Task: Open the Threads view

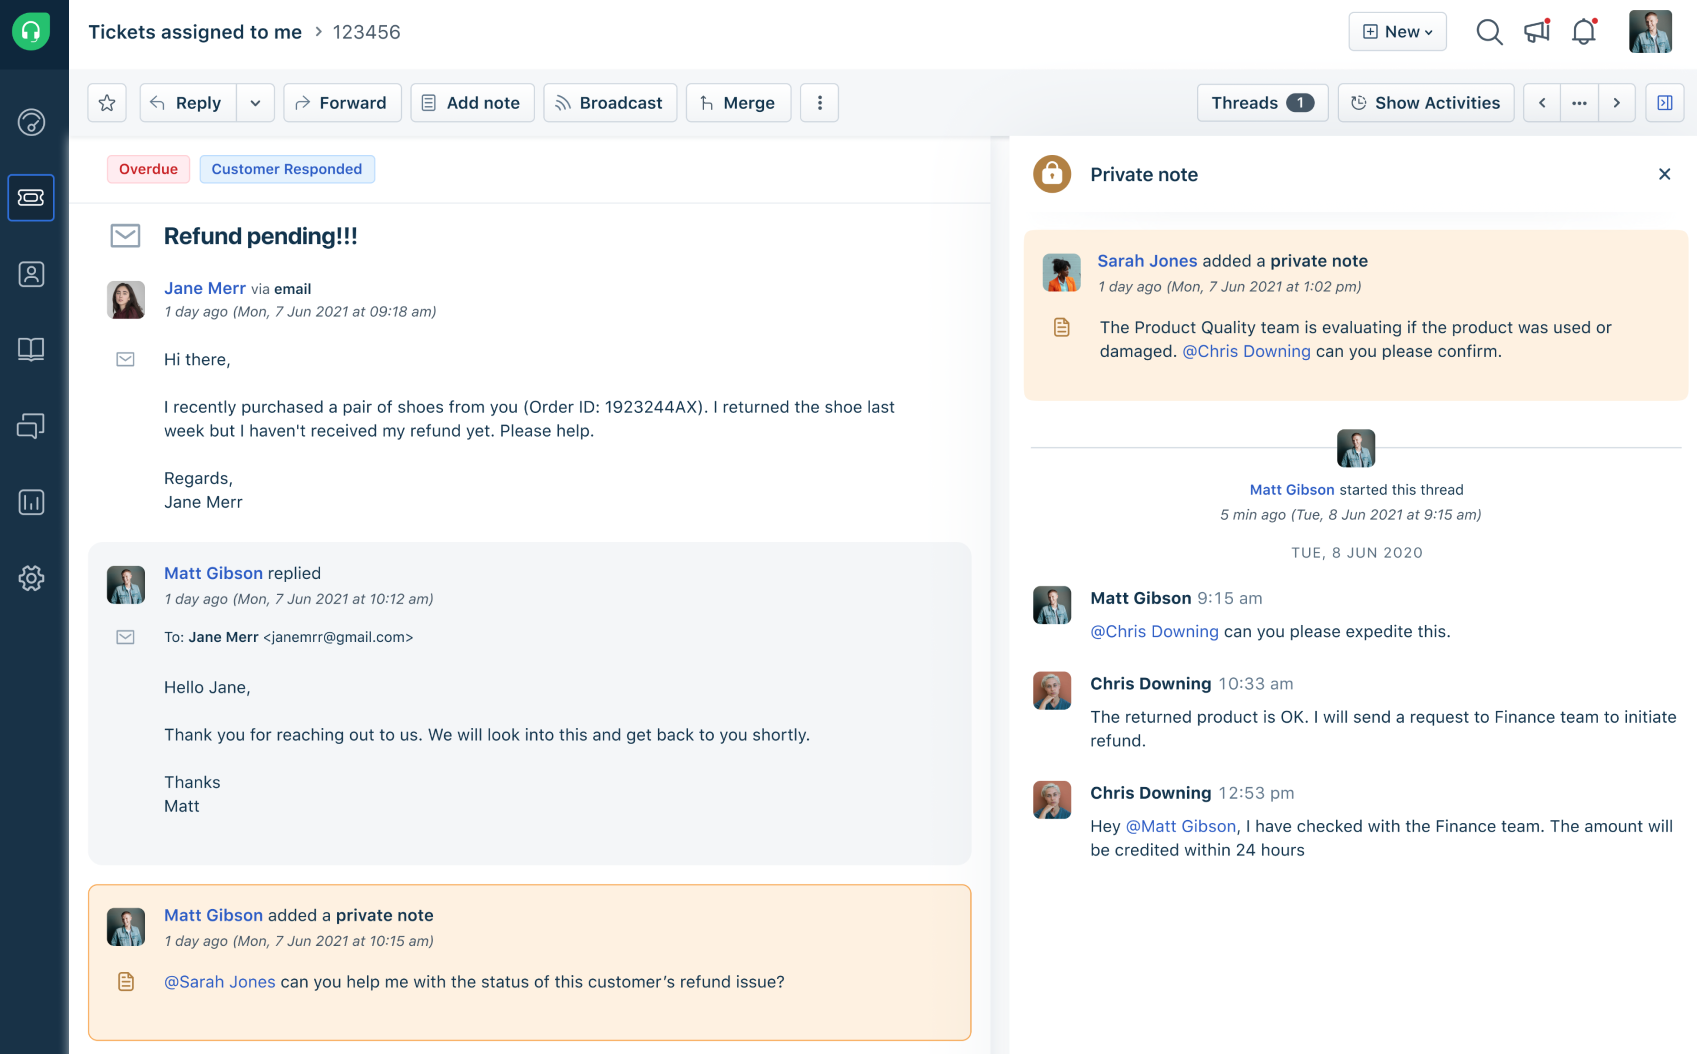Action: 1262,102
